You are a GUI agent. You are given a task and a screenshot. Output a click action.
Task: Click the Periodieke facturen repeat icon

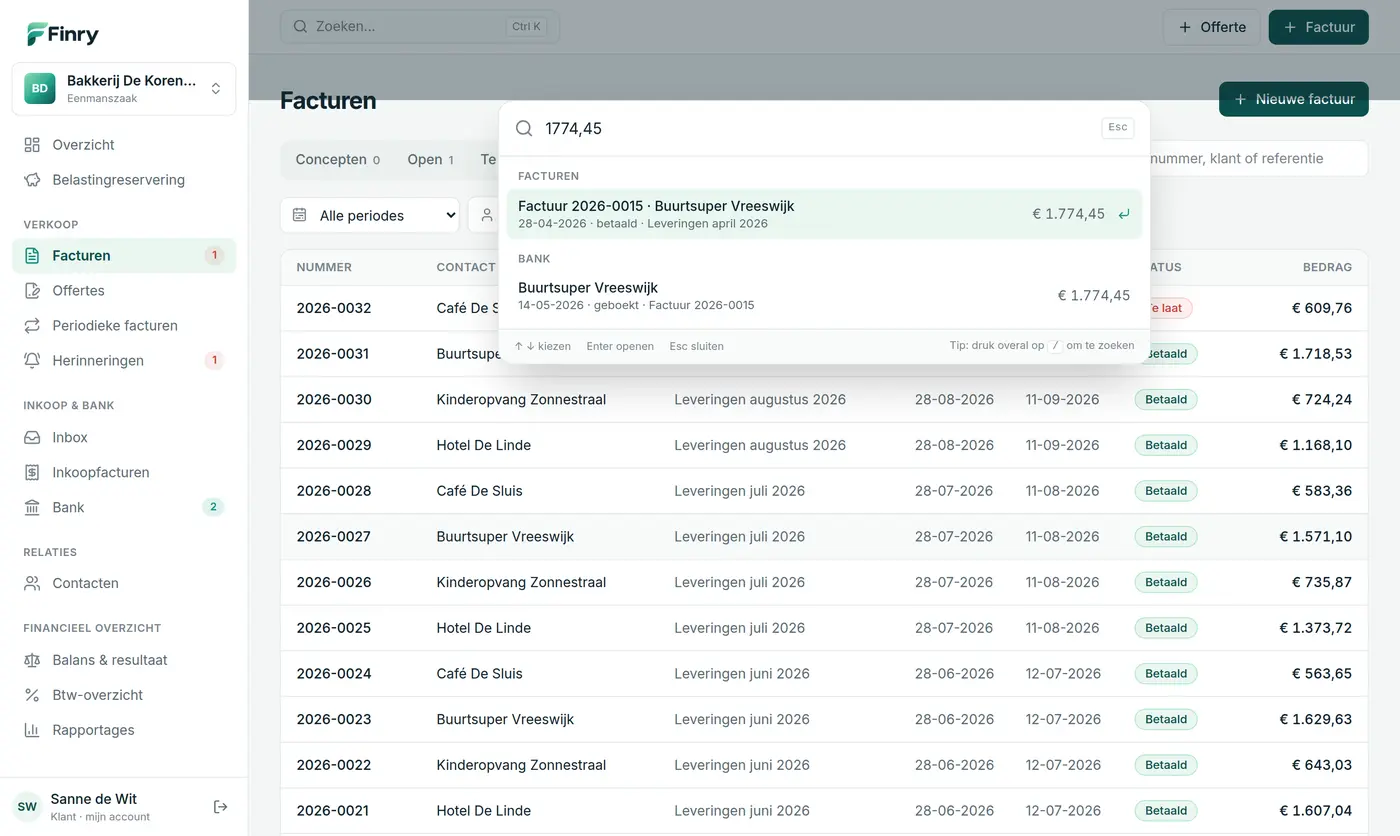coord(32,326)
